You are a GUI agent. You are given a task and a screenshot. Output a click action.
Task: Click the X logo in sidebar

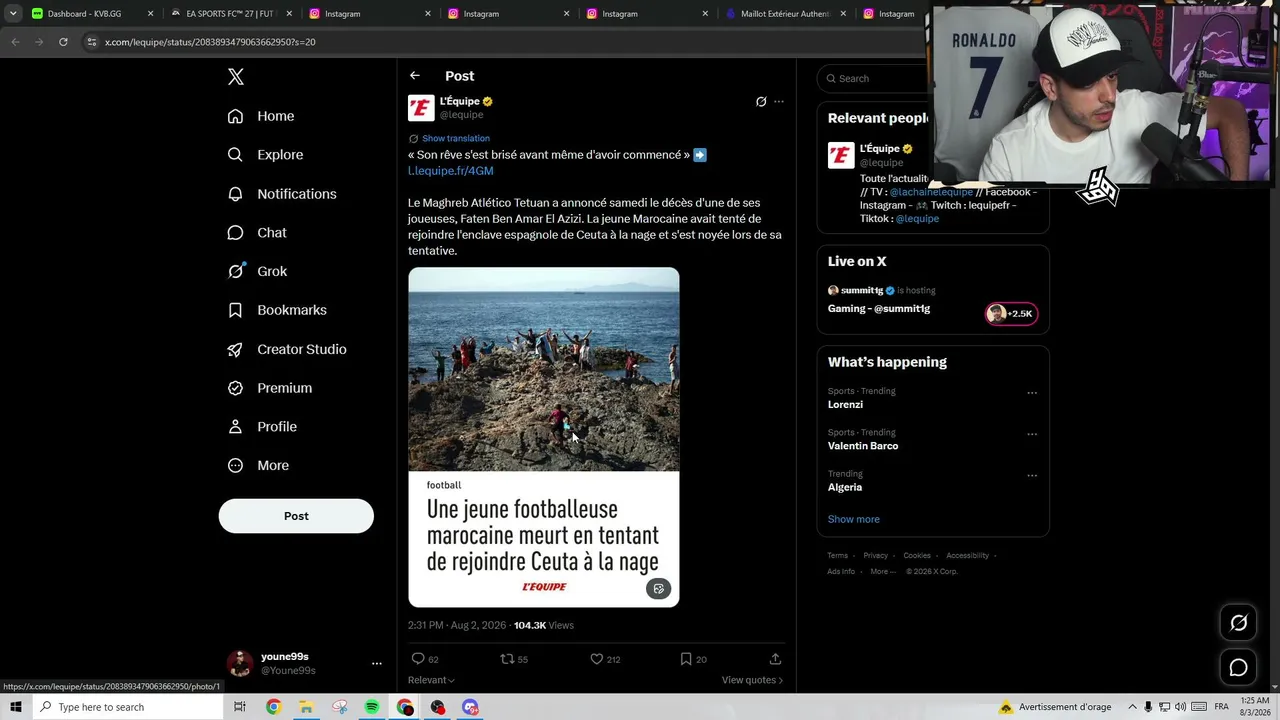pos(236,77)
